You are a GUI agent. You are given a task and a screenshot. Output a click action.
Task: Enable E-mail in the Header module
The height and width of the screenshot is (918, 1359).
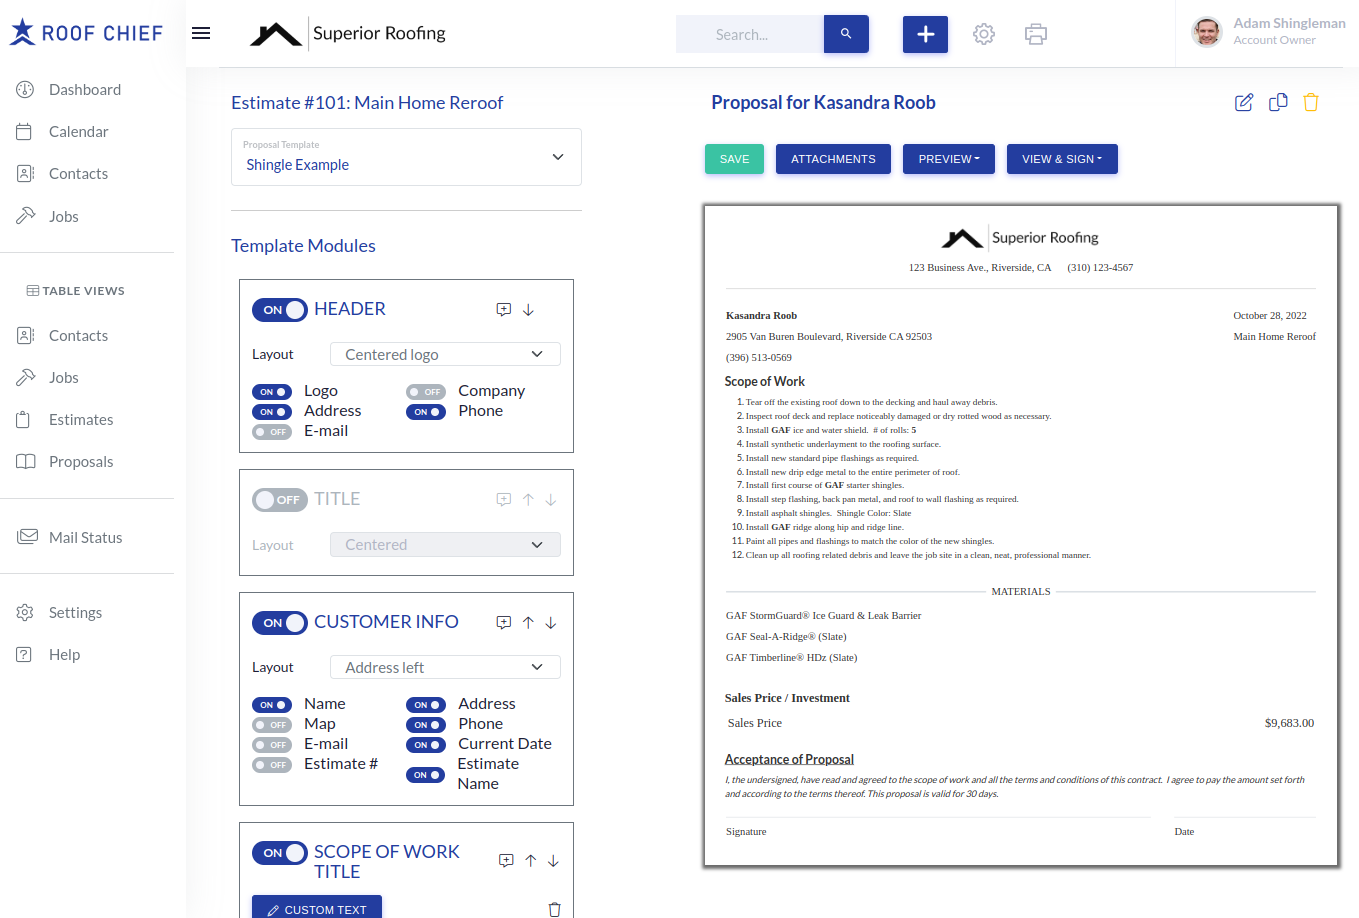[x=271, y=431]
